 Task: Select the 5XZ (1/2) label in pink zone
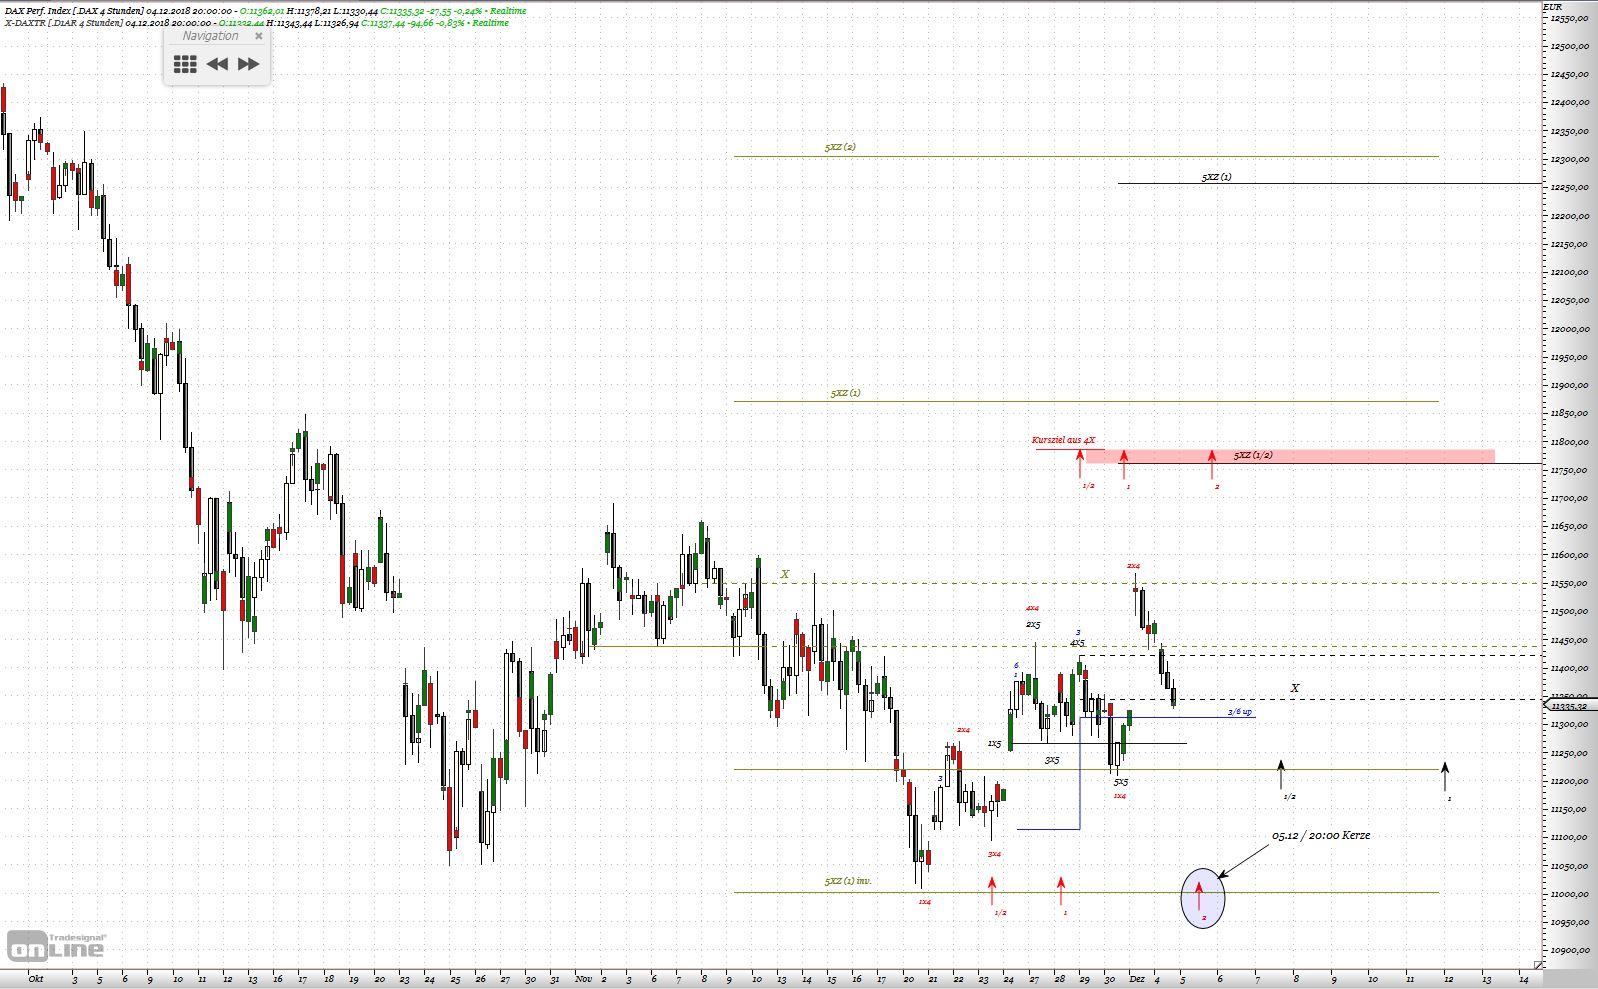click(x=1253, y=455)
